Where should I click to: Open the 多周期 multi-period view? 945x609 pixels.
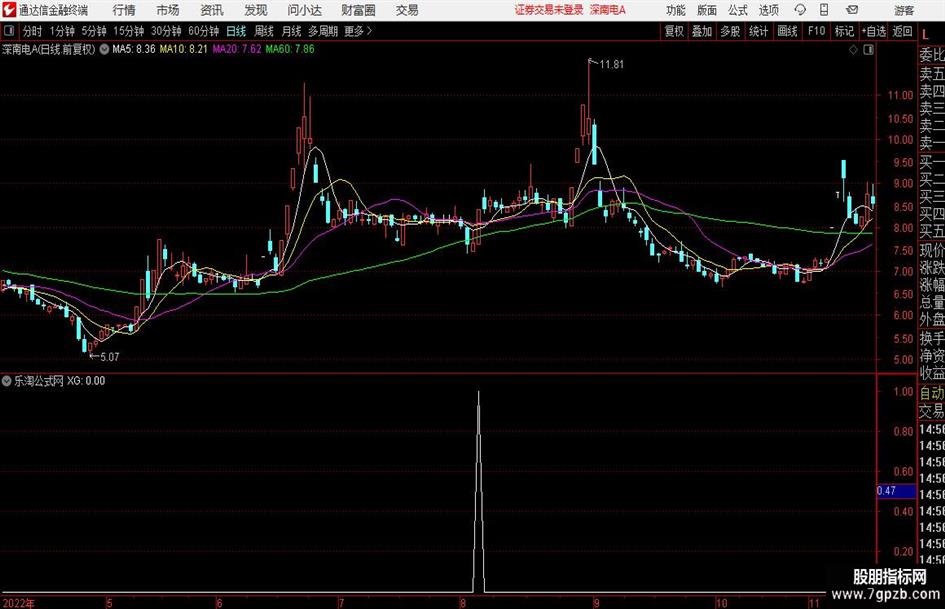coord(323,31)
